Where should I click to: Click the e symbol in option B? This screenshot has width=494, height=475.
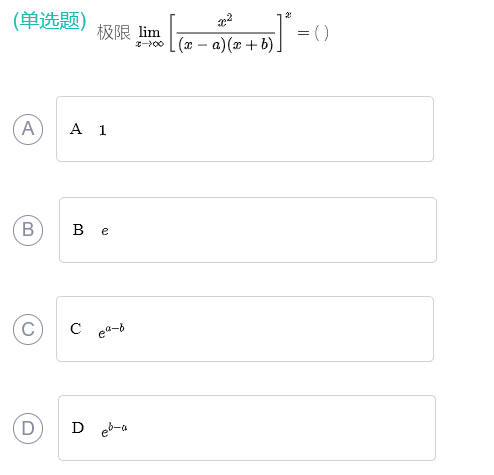[x=105, y=231]
